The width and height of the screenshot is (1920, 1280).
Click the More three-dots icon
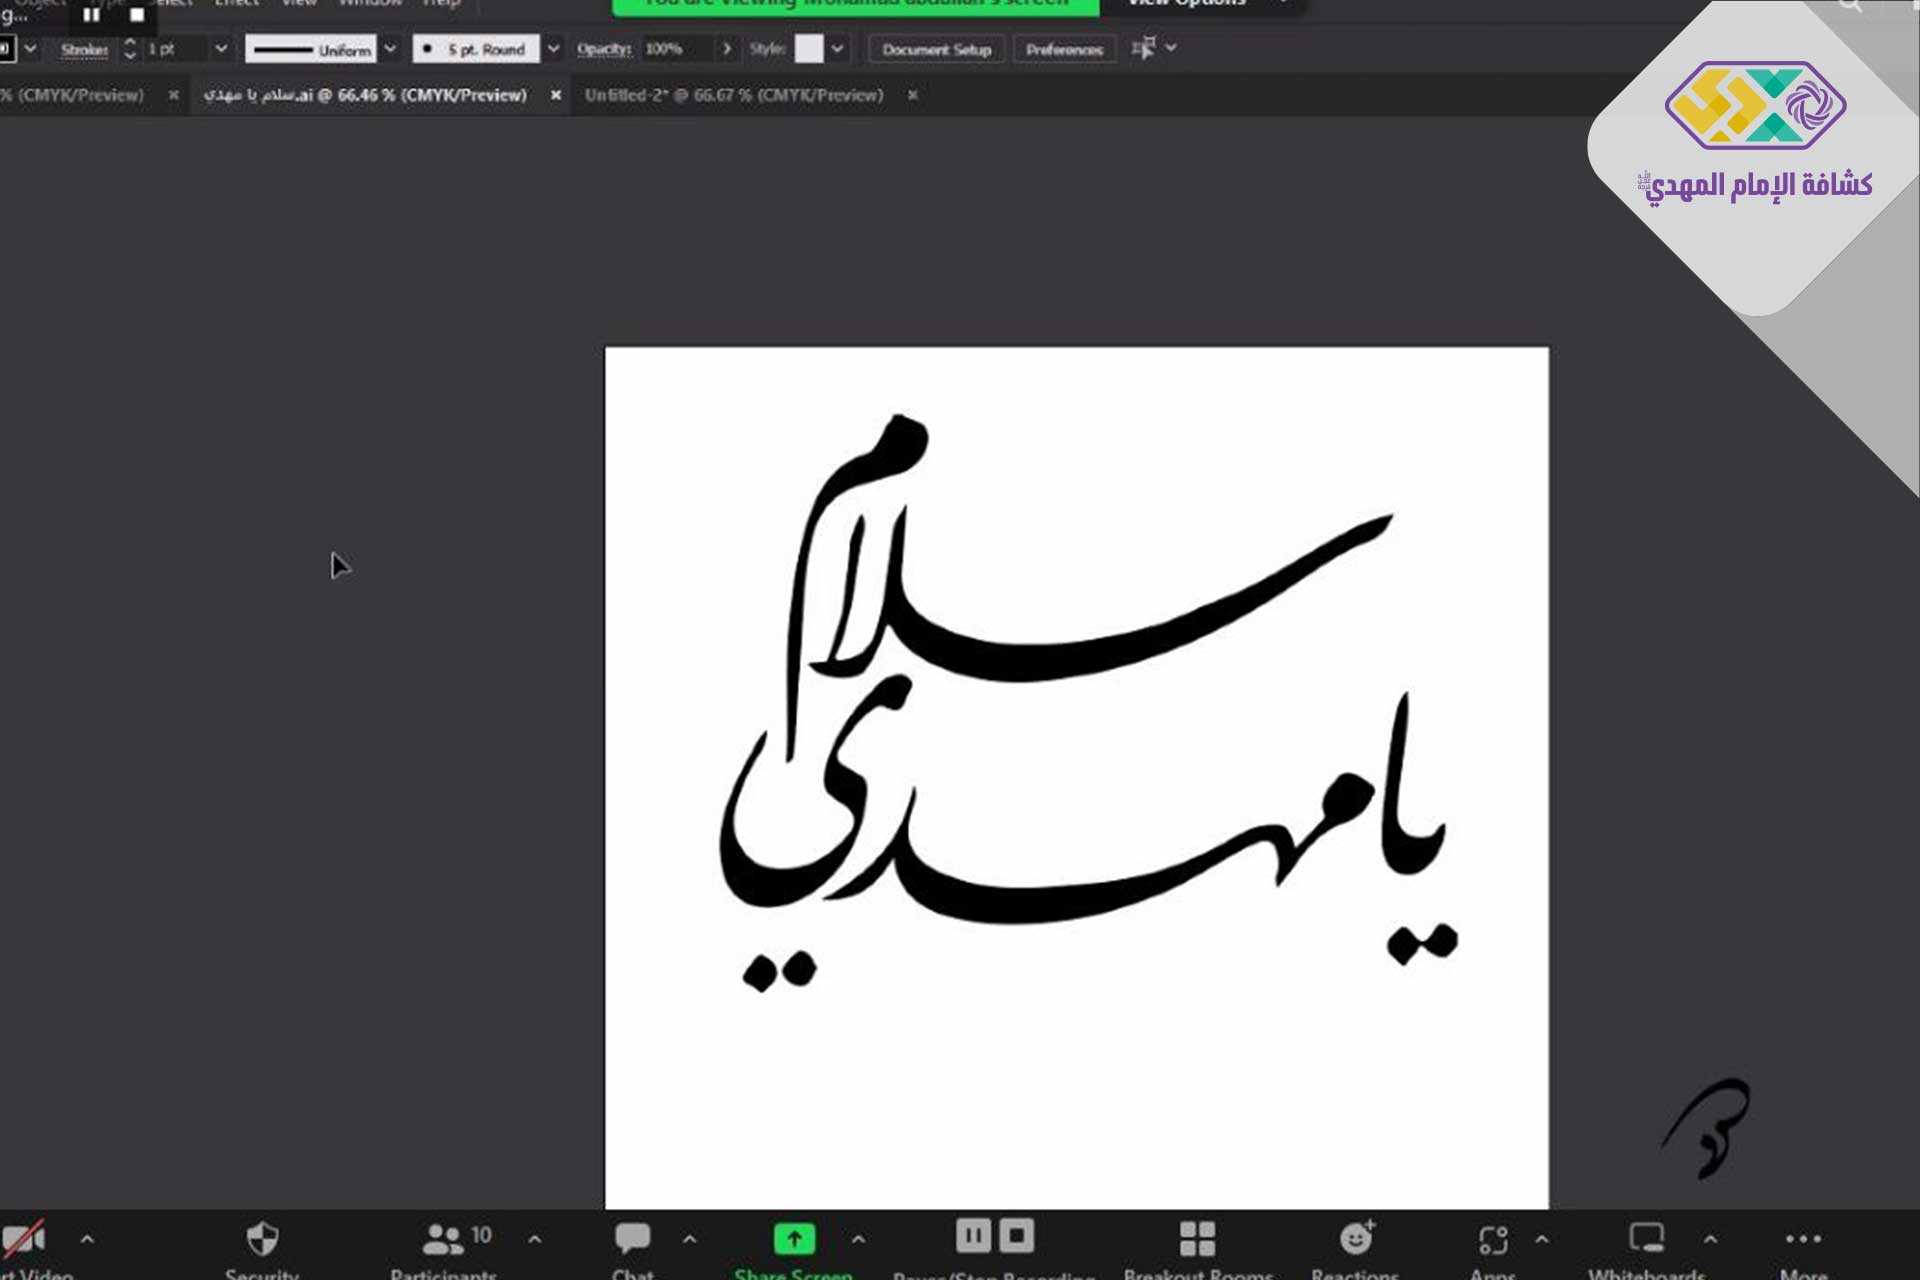(x=1803, y=1239)
